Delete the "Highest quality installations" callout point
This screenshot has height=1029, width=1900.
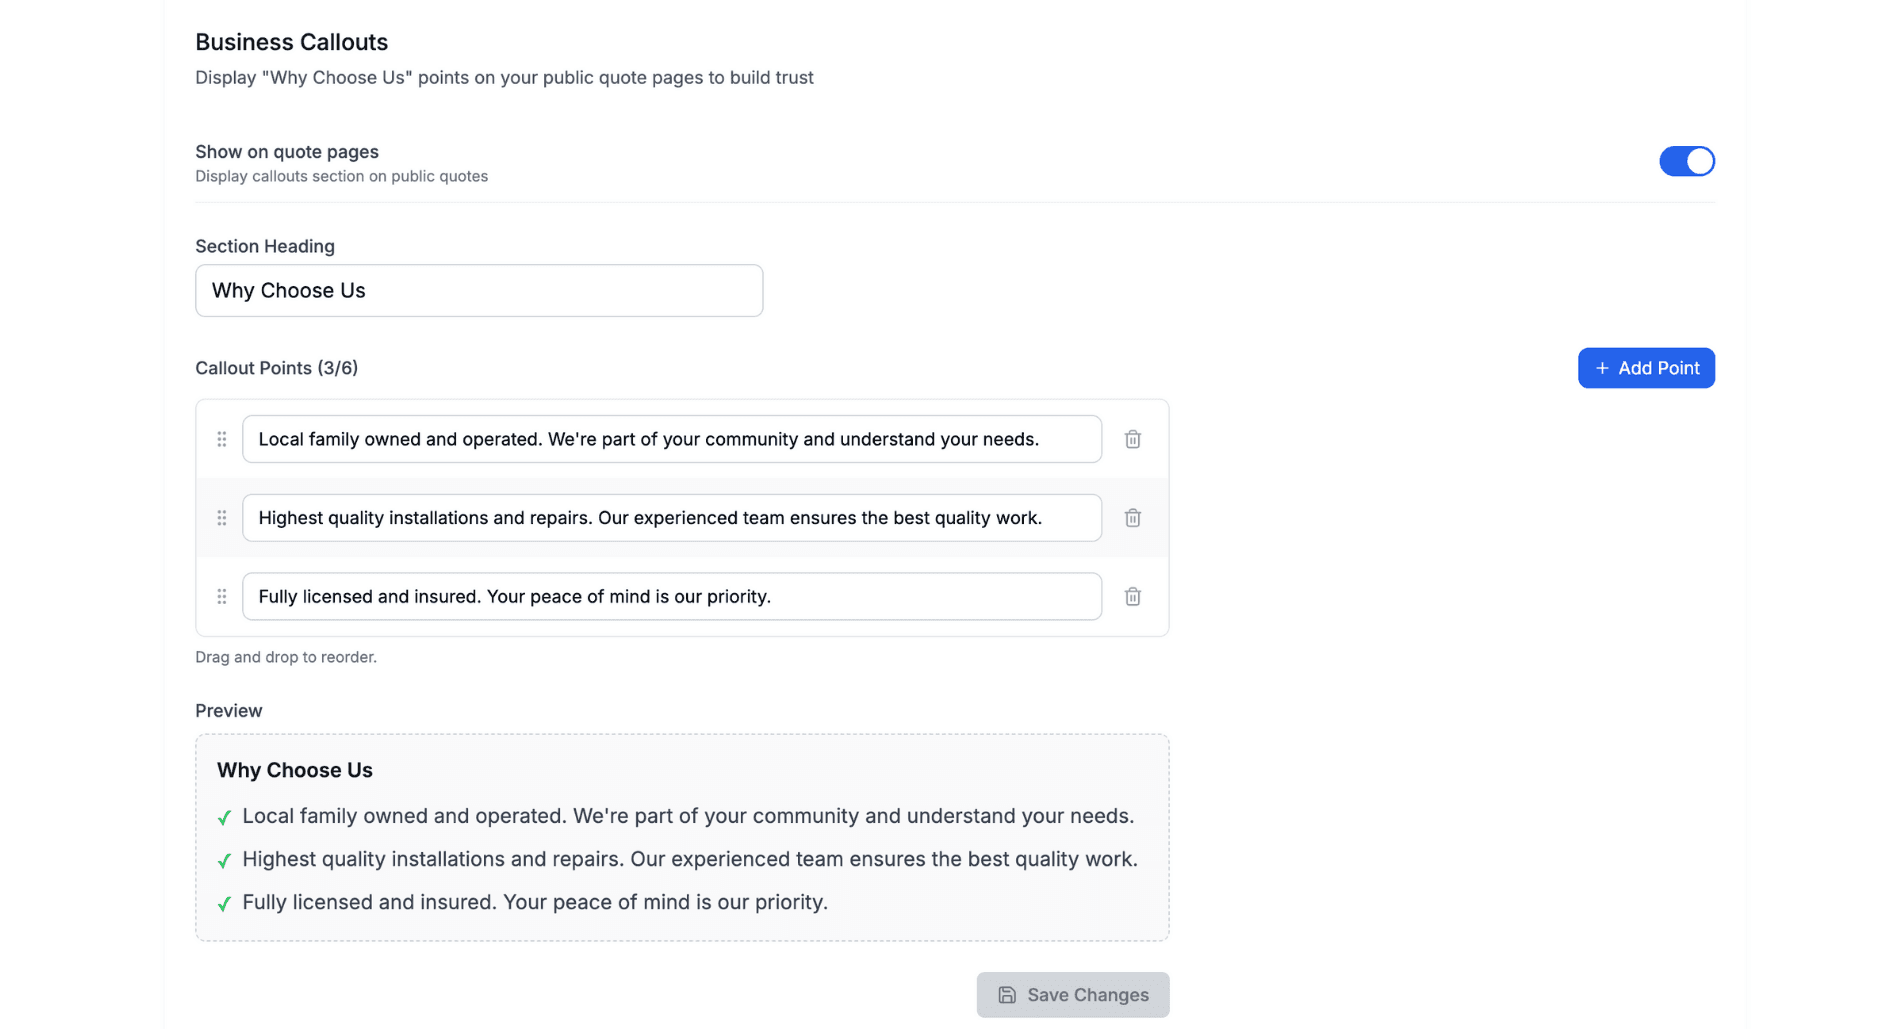(x=1133, y=518)
